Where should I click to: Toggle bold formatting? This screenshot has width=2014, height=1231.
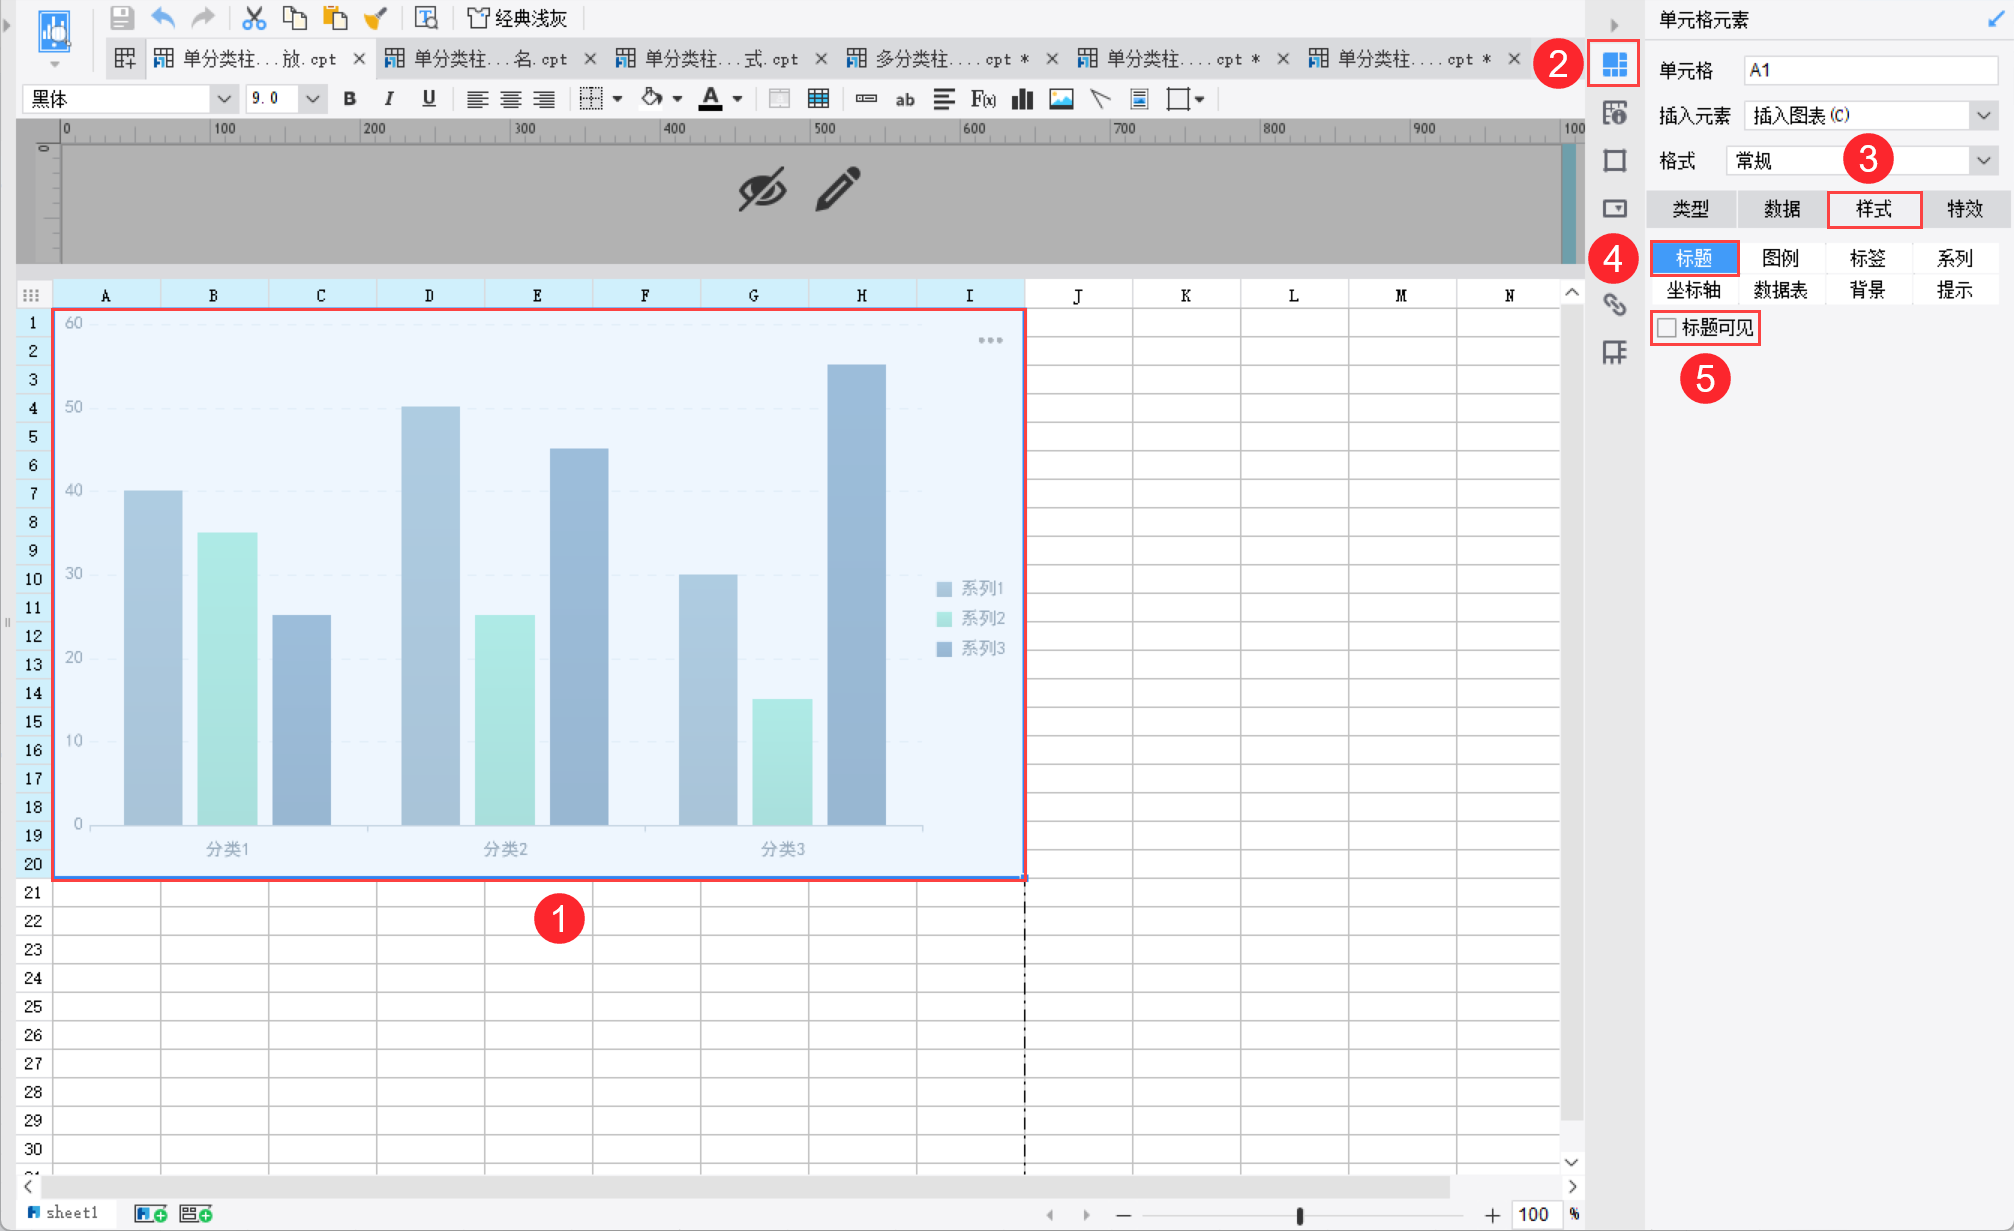[x=349, y=99]
